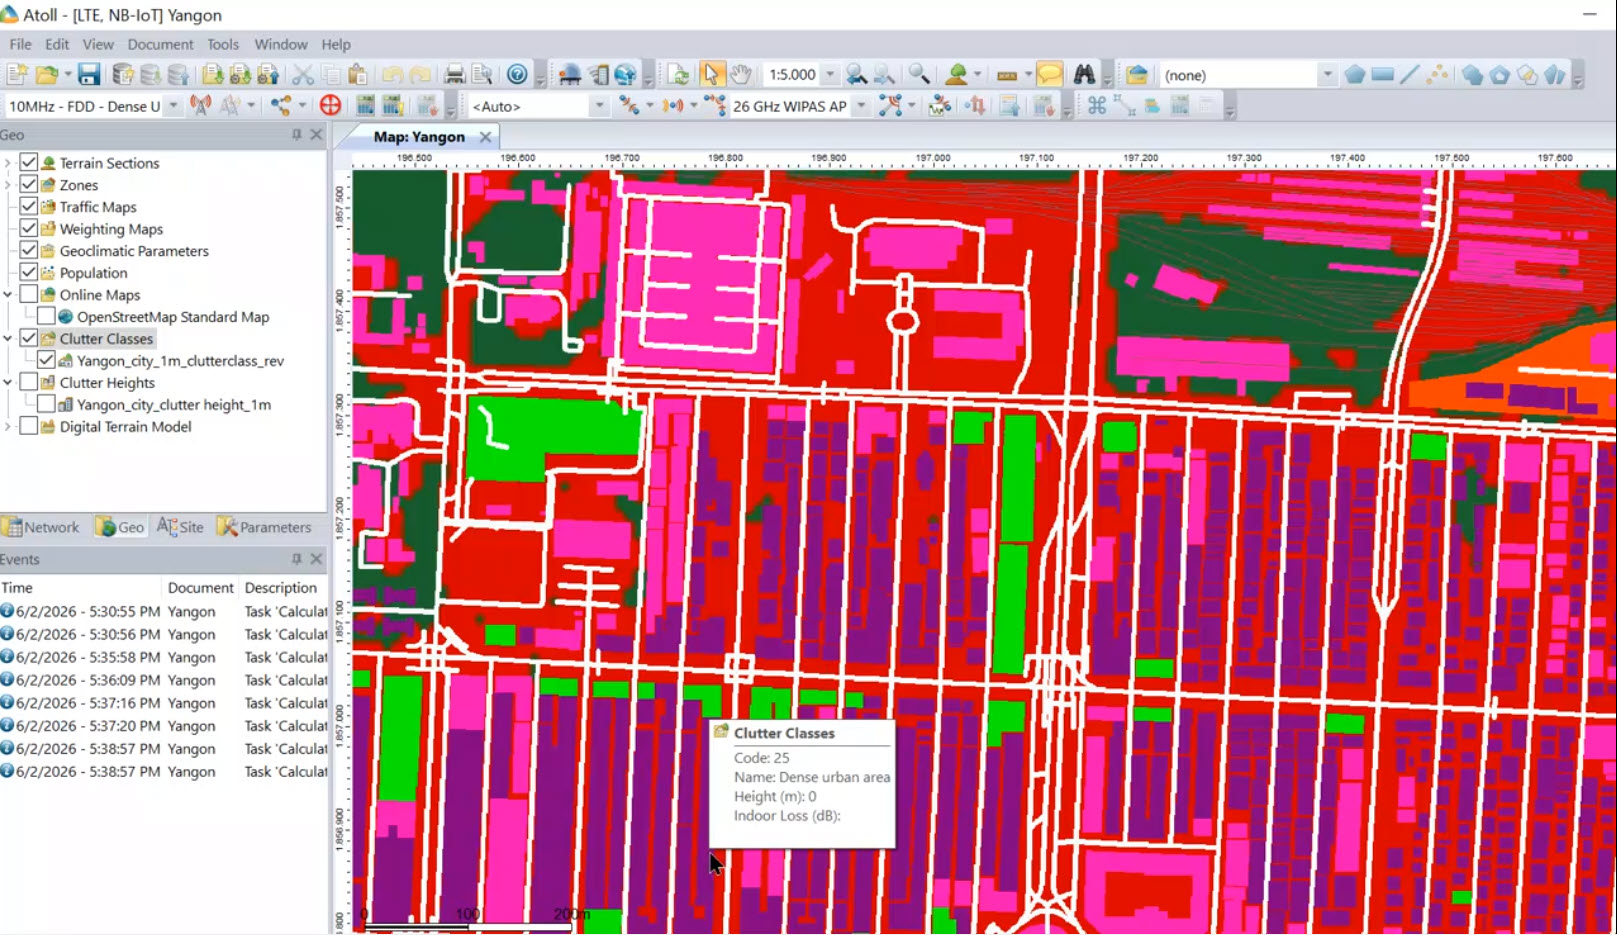Close the Map: Yangon tab
Screen dimensions: 1617x935
(485, 137)
